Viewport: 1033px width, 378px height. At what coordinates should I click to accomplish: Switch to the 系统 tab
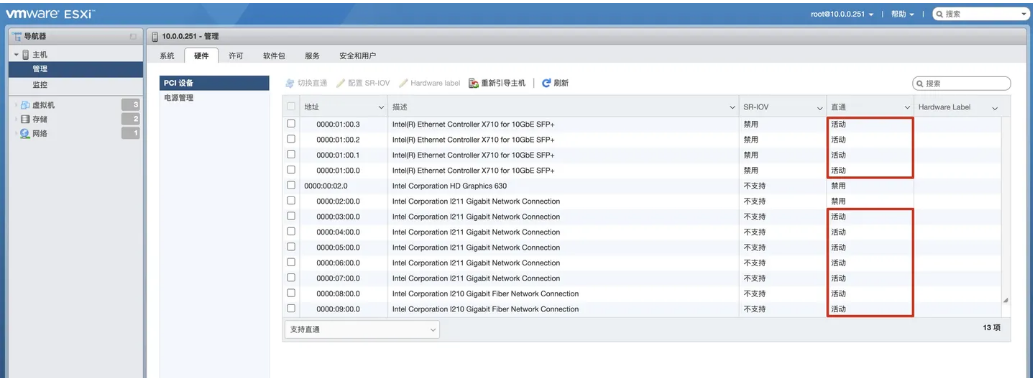tap(167, 56)
